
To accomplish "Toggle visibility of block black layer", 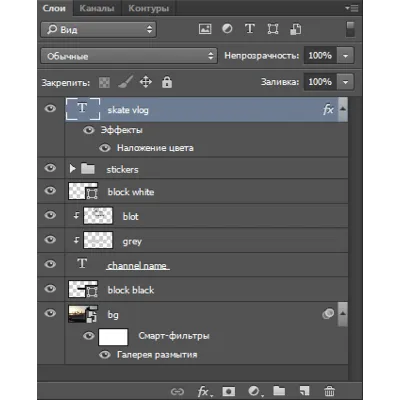I will [50, 288].
